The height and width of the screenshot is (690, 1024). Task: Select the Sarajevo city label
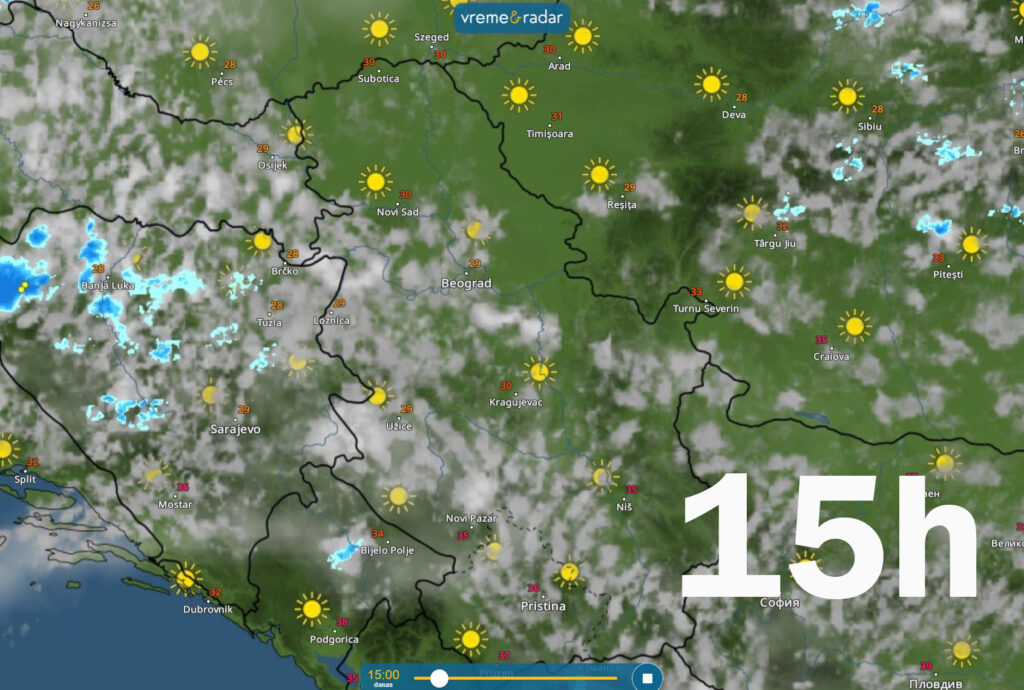click(235, 429)
